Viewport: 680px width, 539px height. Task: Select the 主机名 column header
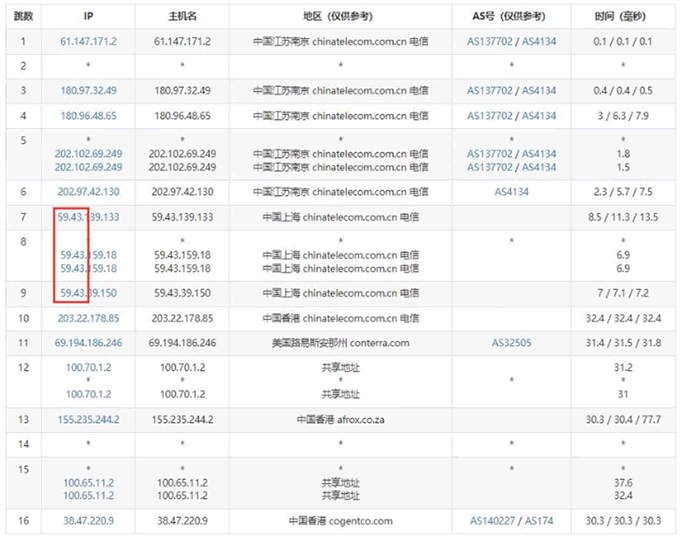[182, 17]
